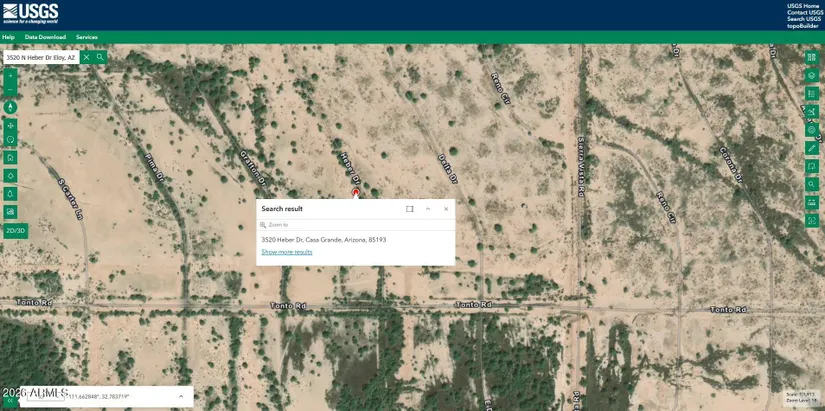Open the basemap gallery grid icon
This screenshot has width=825, height=411.
(x=812, y=57)
